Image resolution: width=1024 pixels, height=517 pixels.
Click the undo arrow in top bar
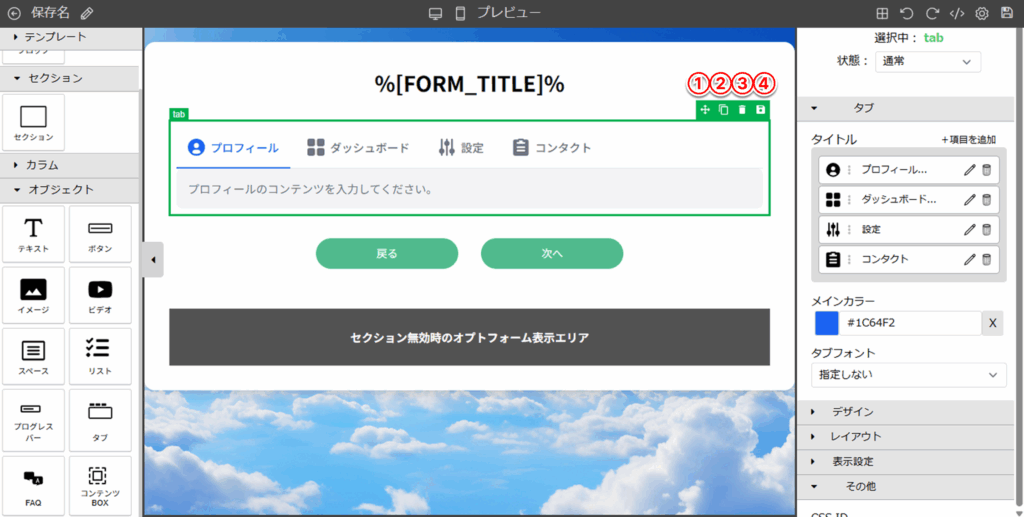coord(907,14)
